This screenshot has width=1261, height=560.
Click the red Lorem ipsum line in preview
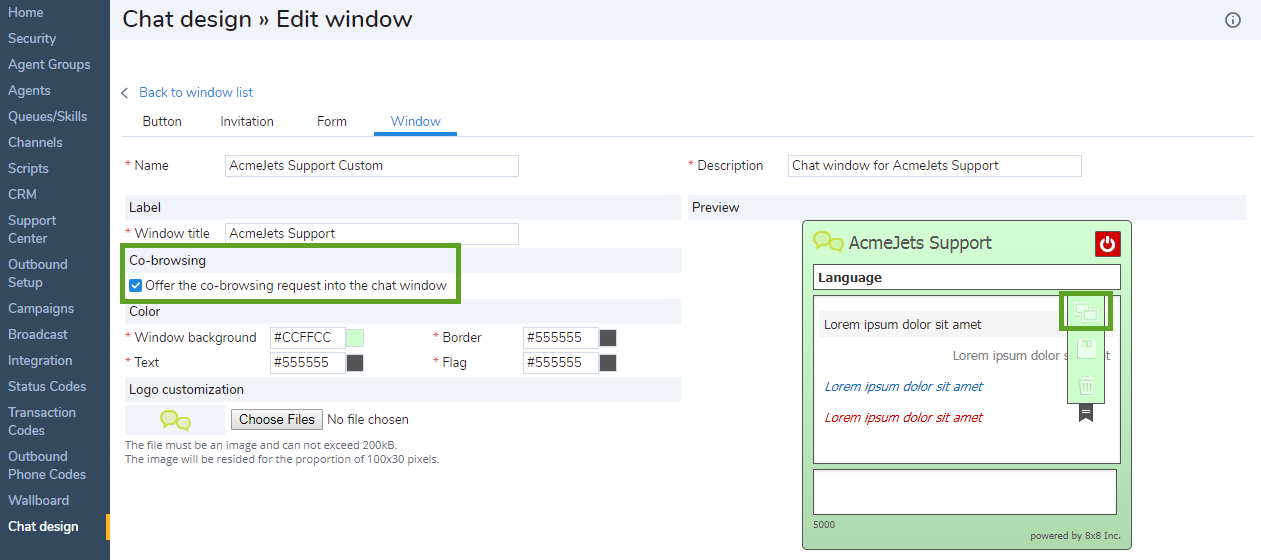tap(903, 418)
